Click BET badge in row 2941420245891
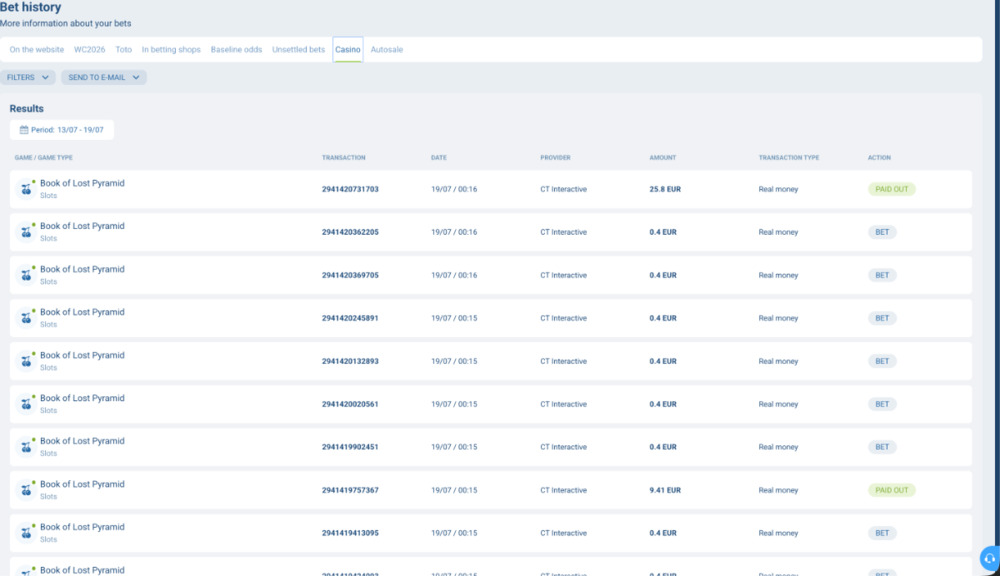This screenshot has width=1000, height=576. coord(882,318)
